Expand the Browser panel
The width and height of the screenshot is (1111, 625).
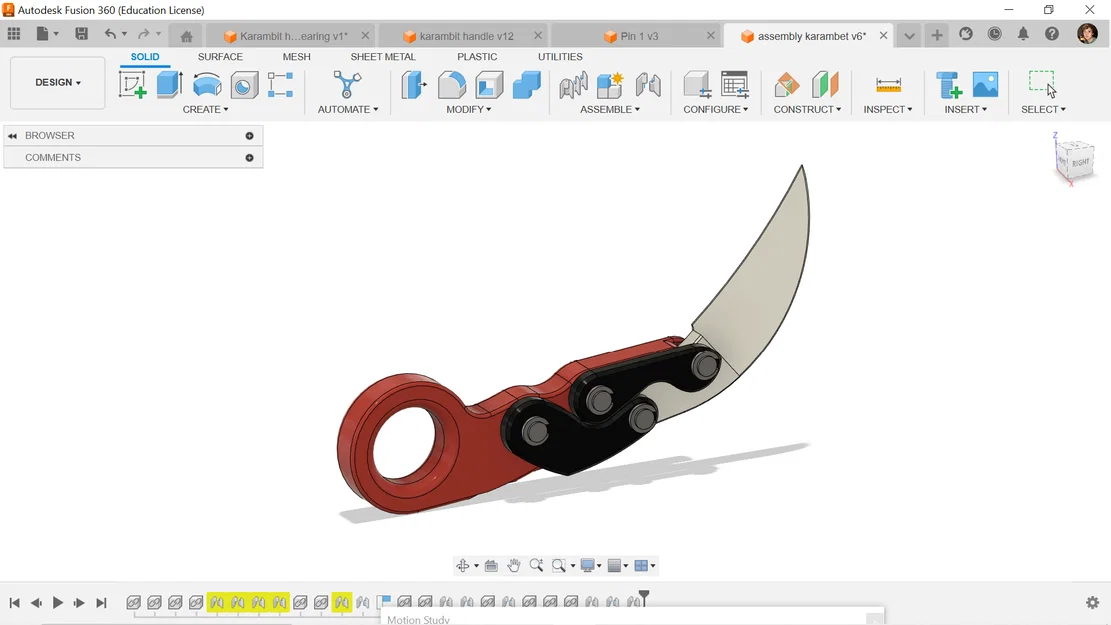249,135
